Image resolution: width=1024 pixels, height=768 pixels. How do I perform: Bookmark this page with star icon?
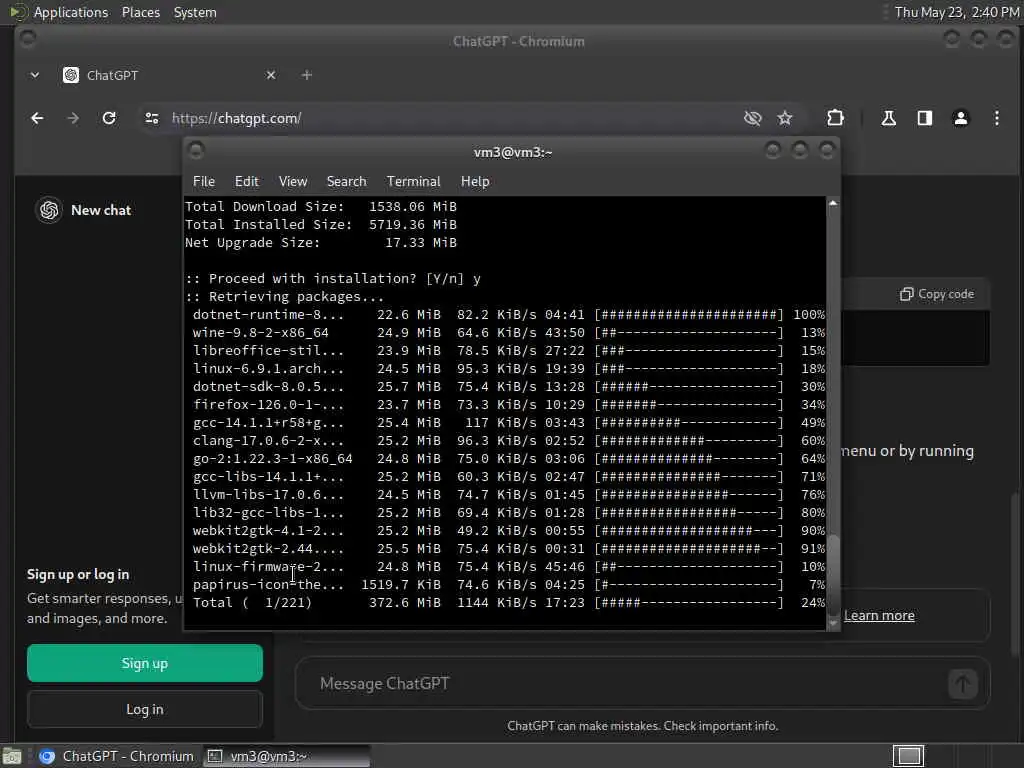tap(785, 118)
